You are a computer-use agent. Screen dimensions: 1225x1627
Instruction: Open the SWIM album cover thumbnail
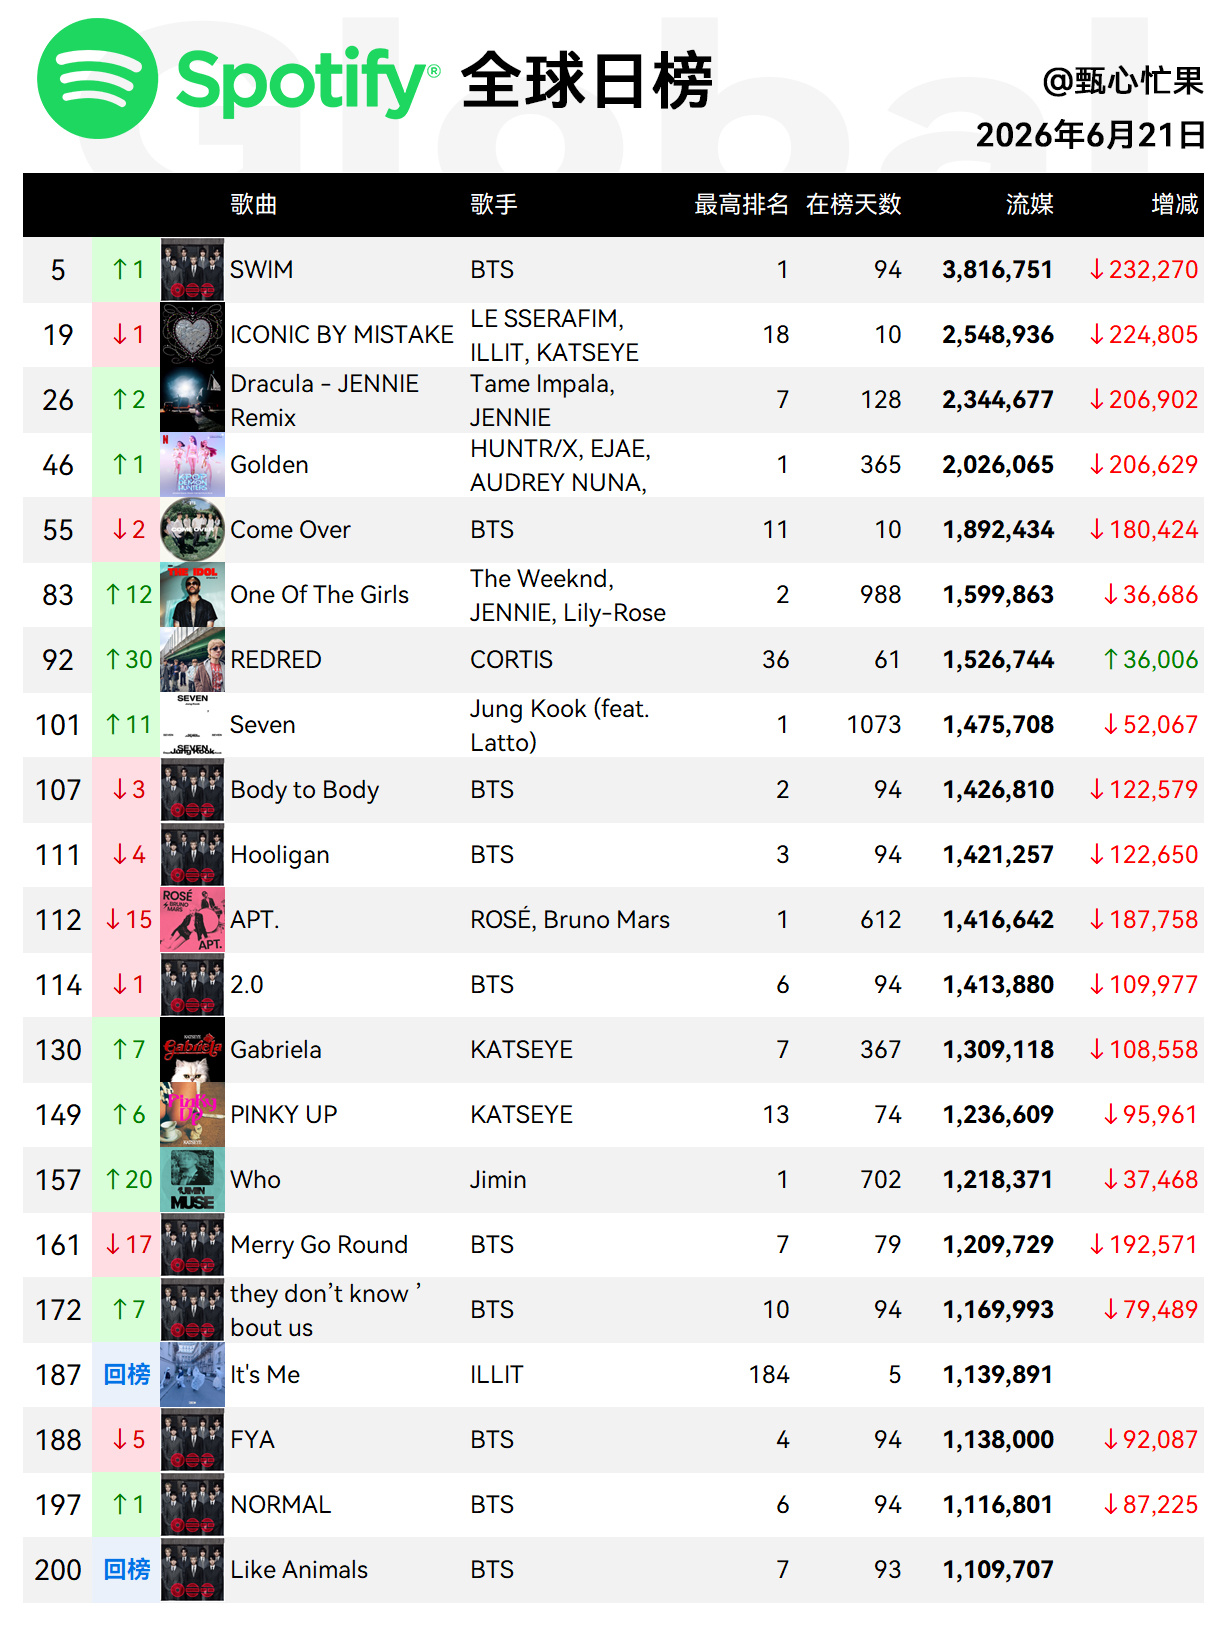pyautogui.click(x=192, y=270)
